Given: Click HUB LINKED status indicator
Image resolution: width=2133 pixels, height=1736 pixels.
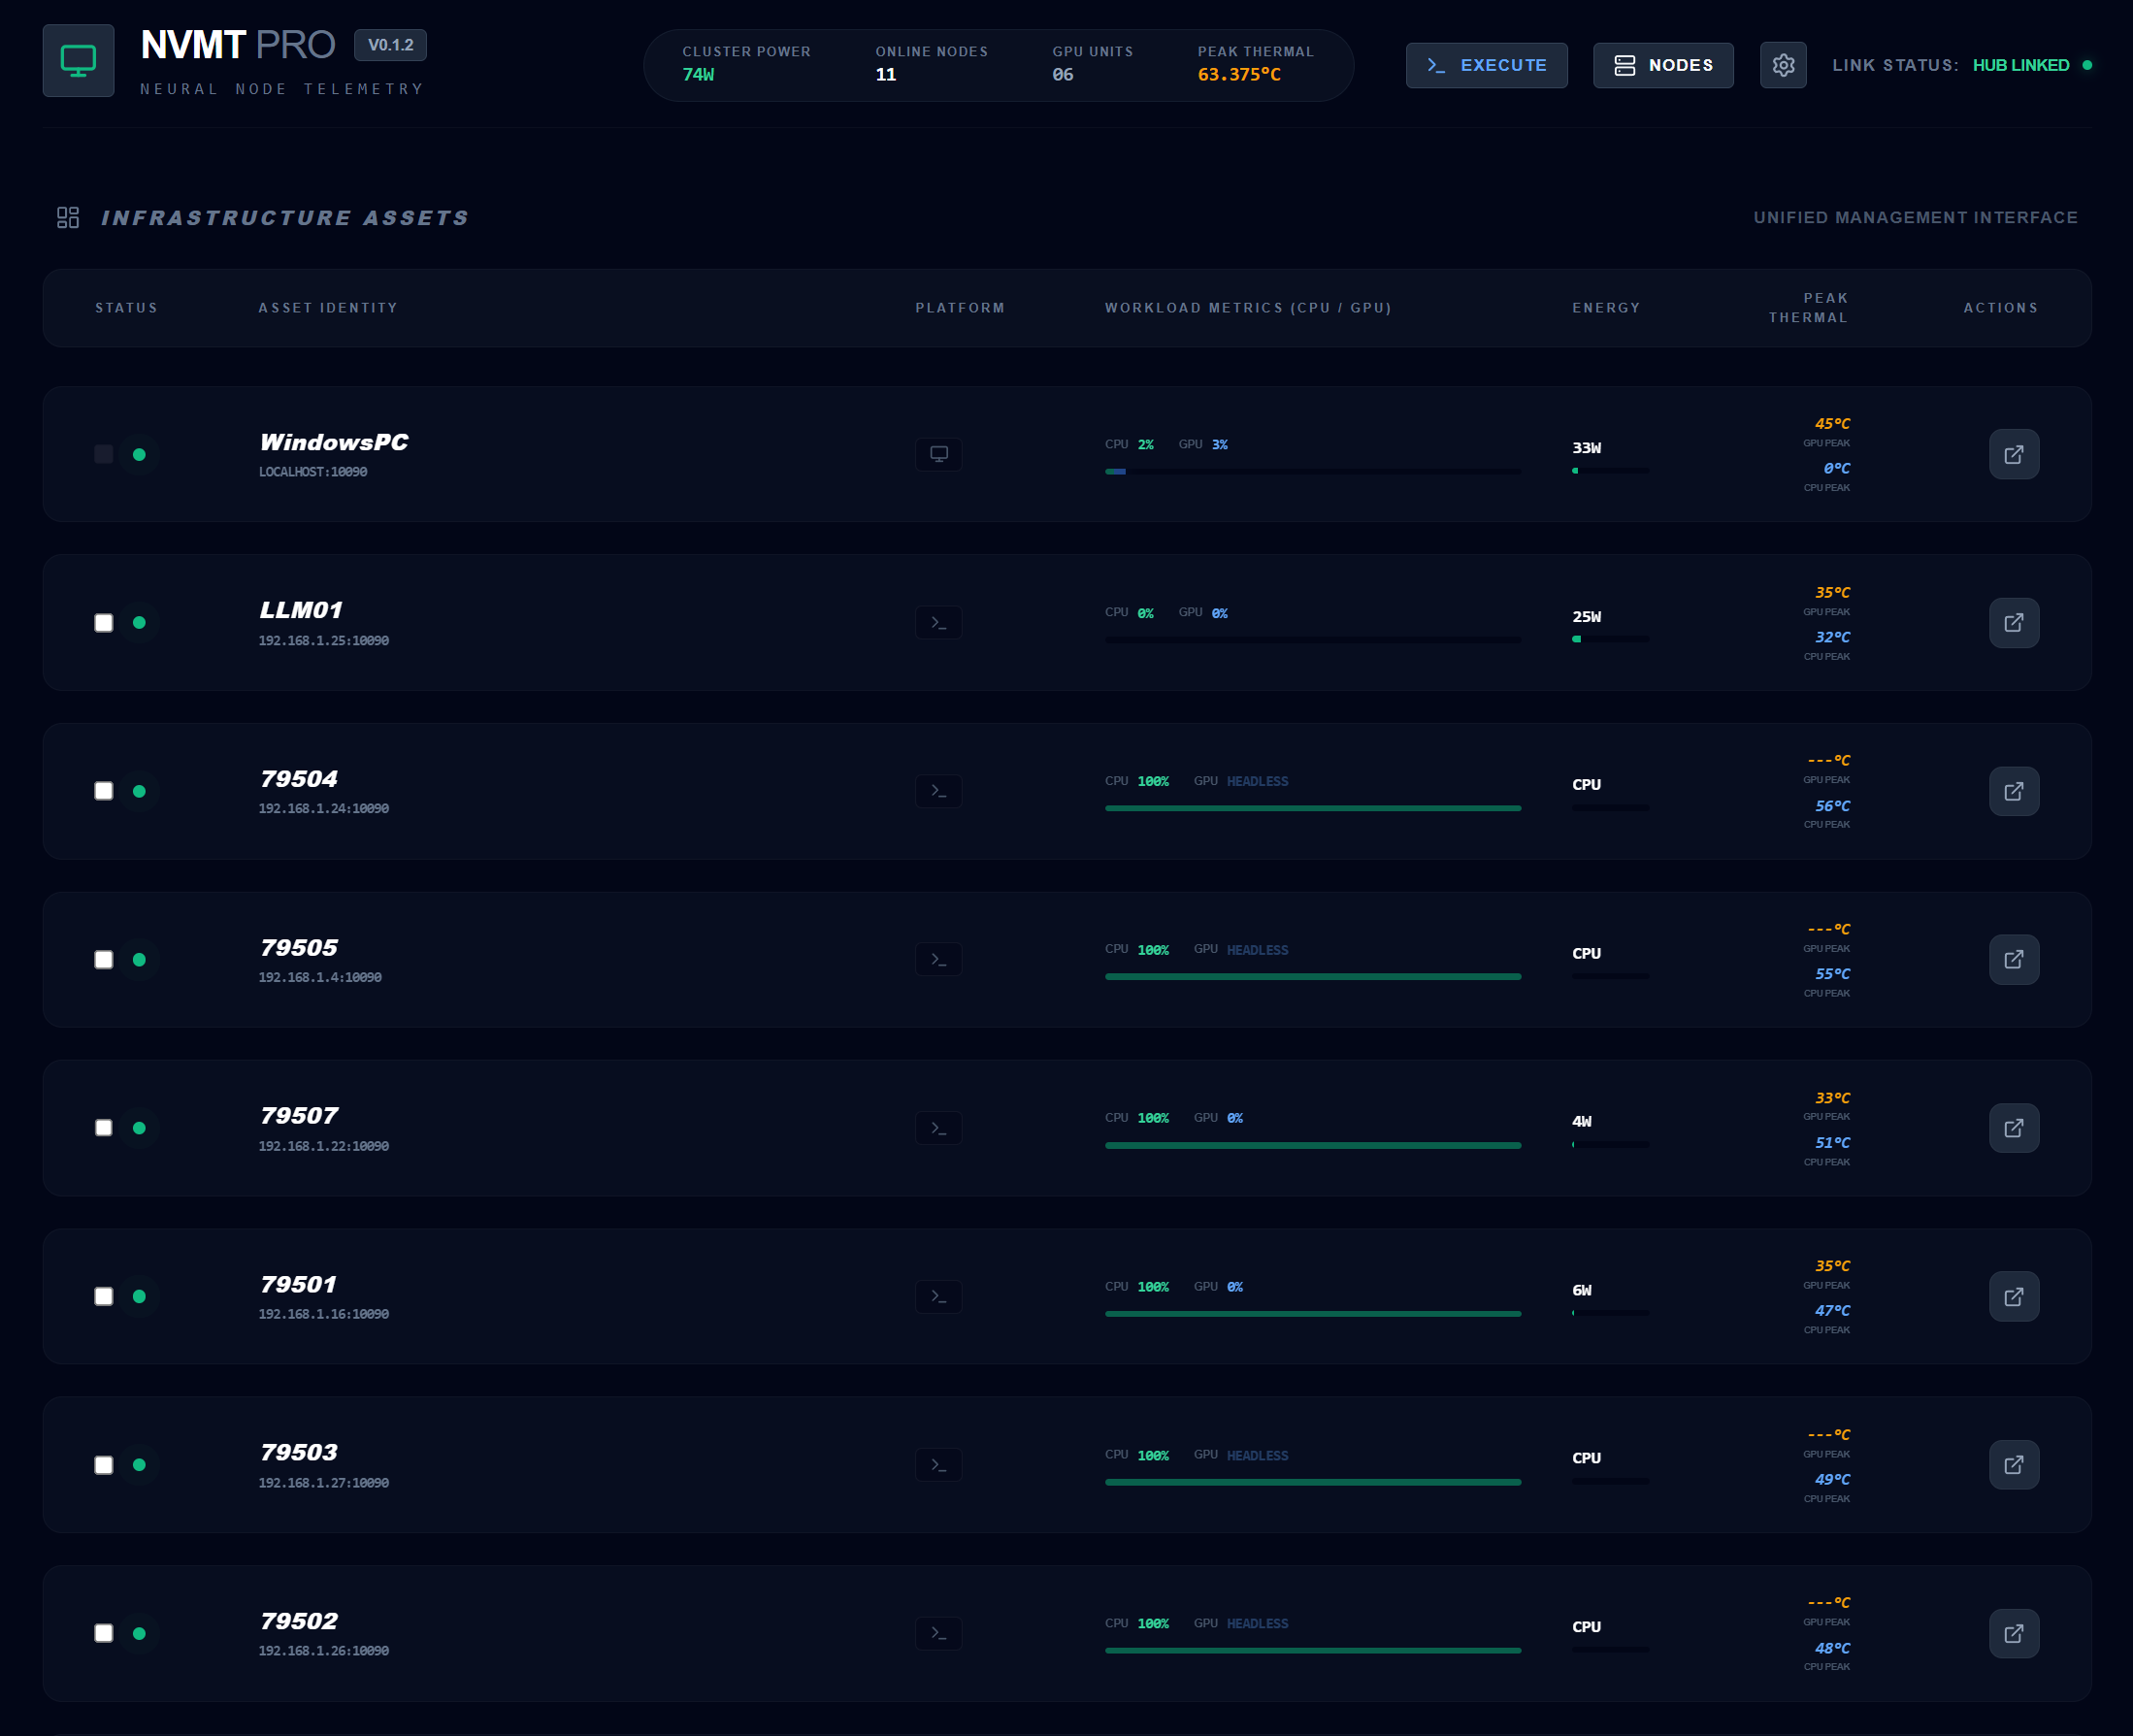Looking at the screenshot, I should [2021, 64].
